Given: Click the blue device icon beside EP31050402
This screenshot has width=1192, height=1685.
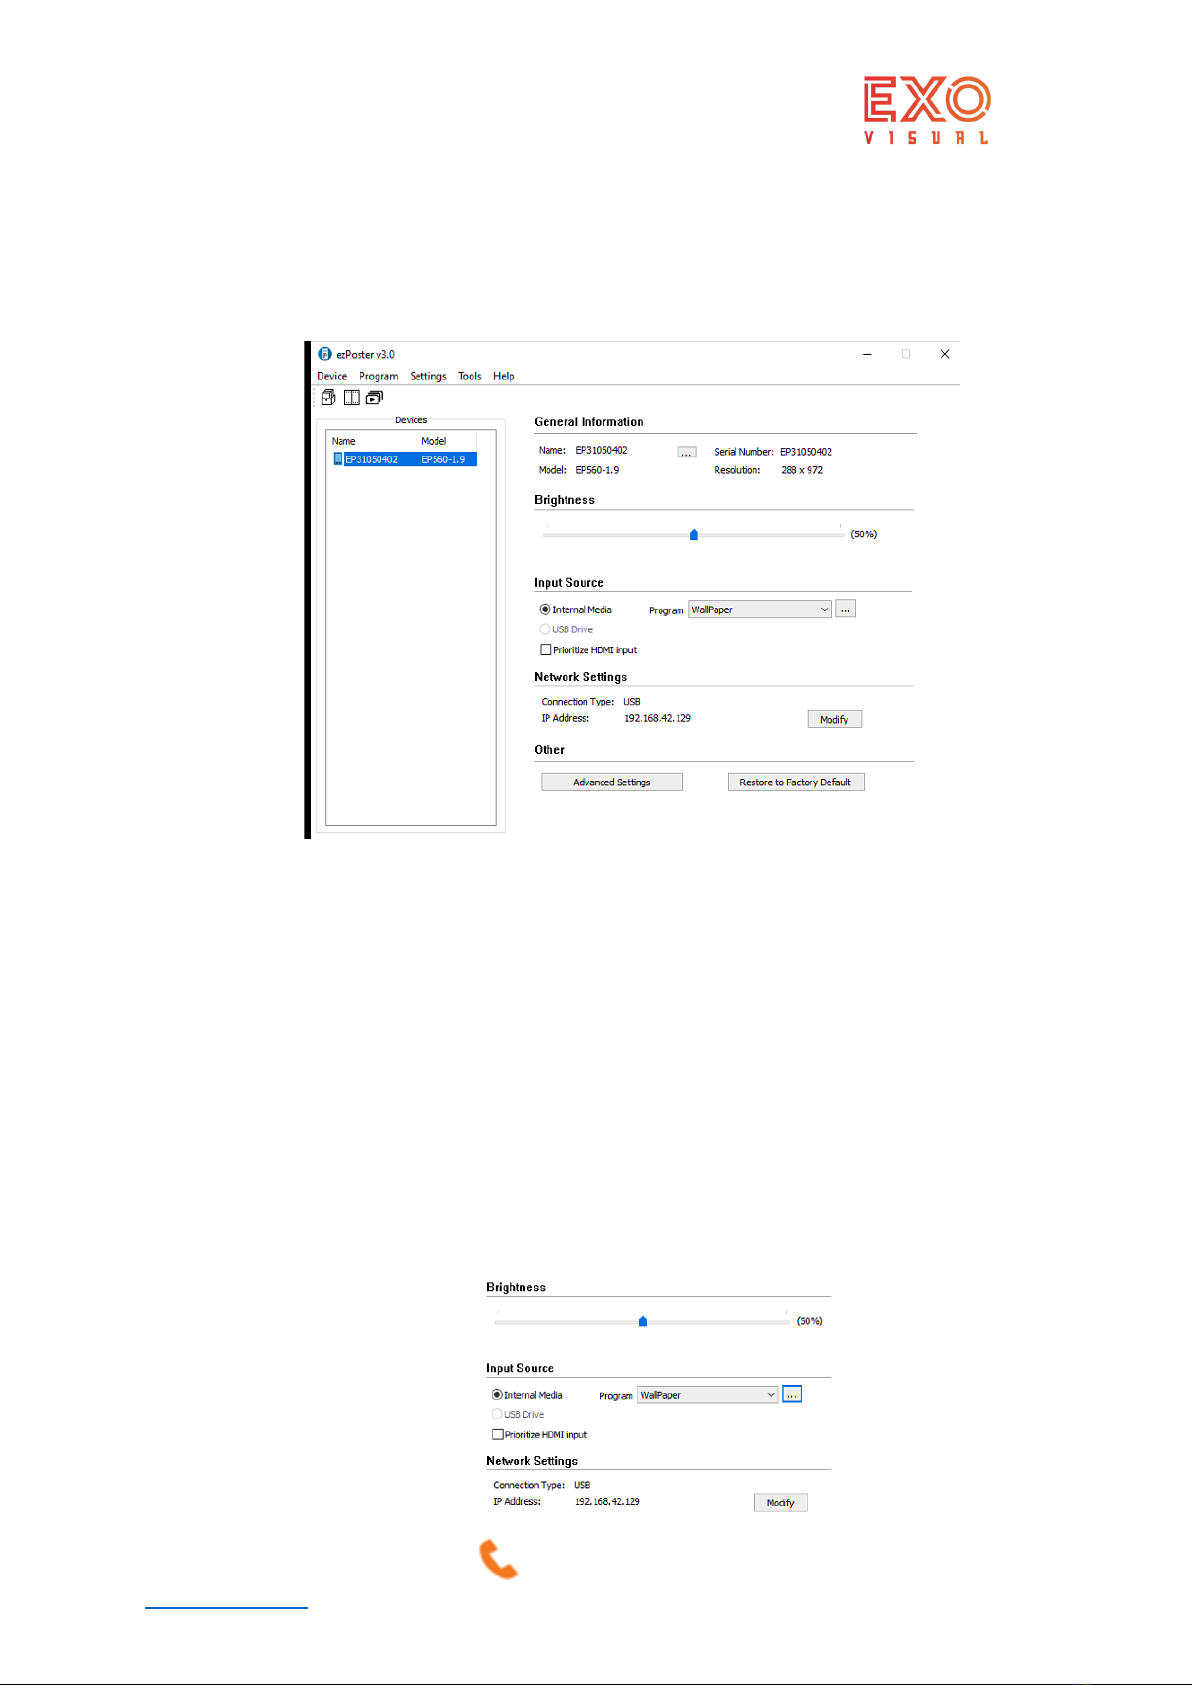Looking at the screenshot, I should pos(338,459).
